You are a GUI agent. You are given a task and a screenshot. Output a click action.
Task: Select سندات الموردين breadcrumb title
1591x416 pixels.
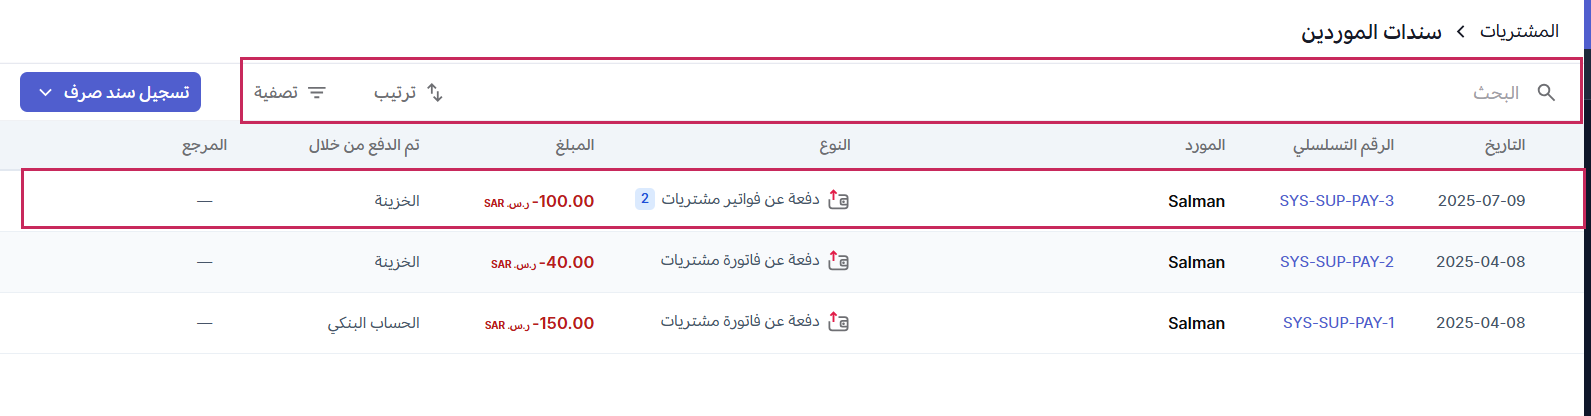[x=1371, y=31]
